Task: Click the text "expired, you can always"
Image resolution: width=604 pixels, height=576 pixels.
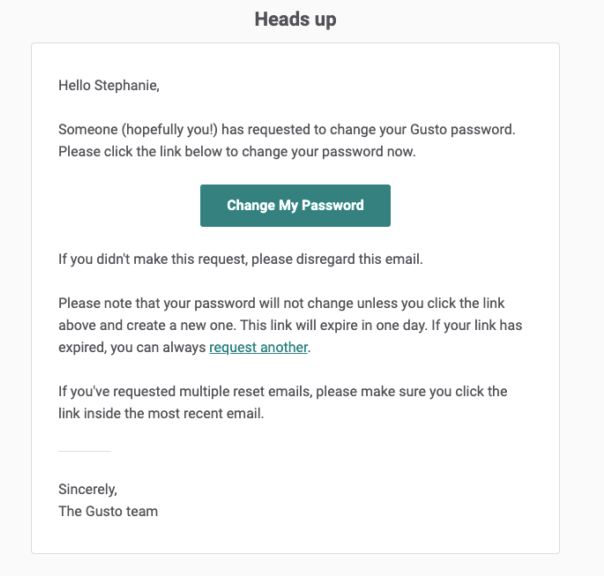Action: (x=132, y=347)
